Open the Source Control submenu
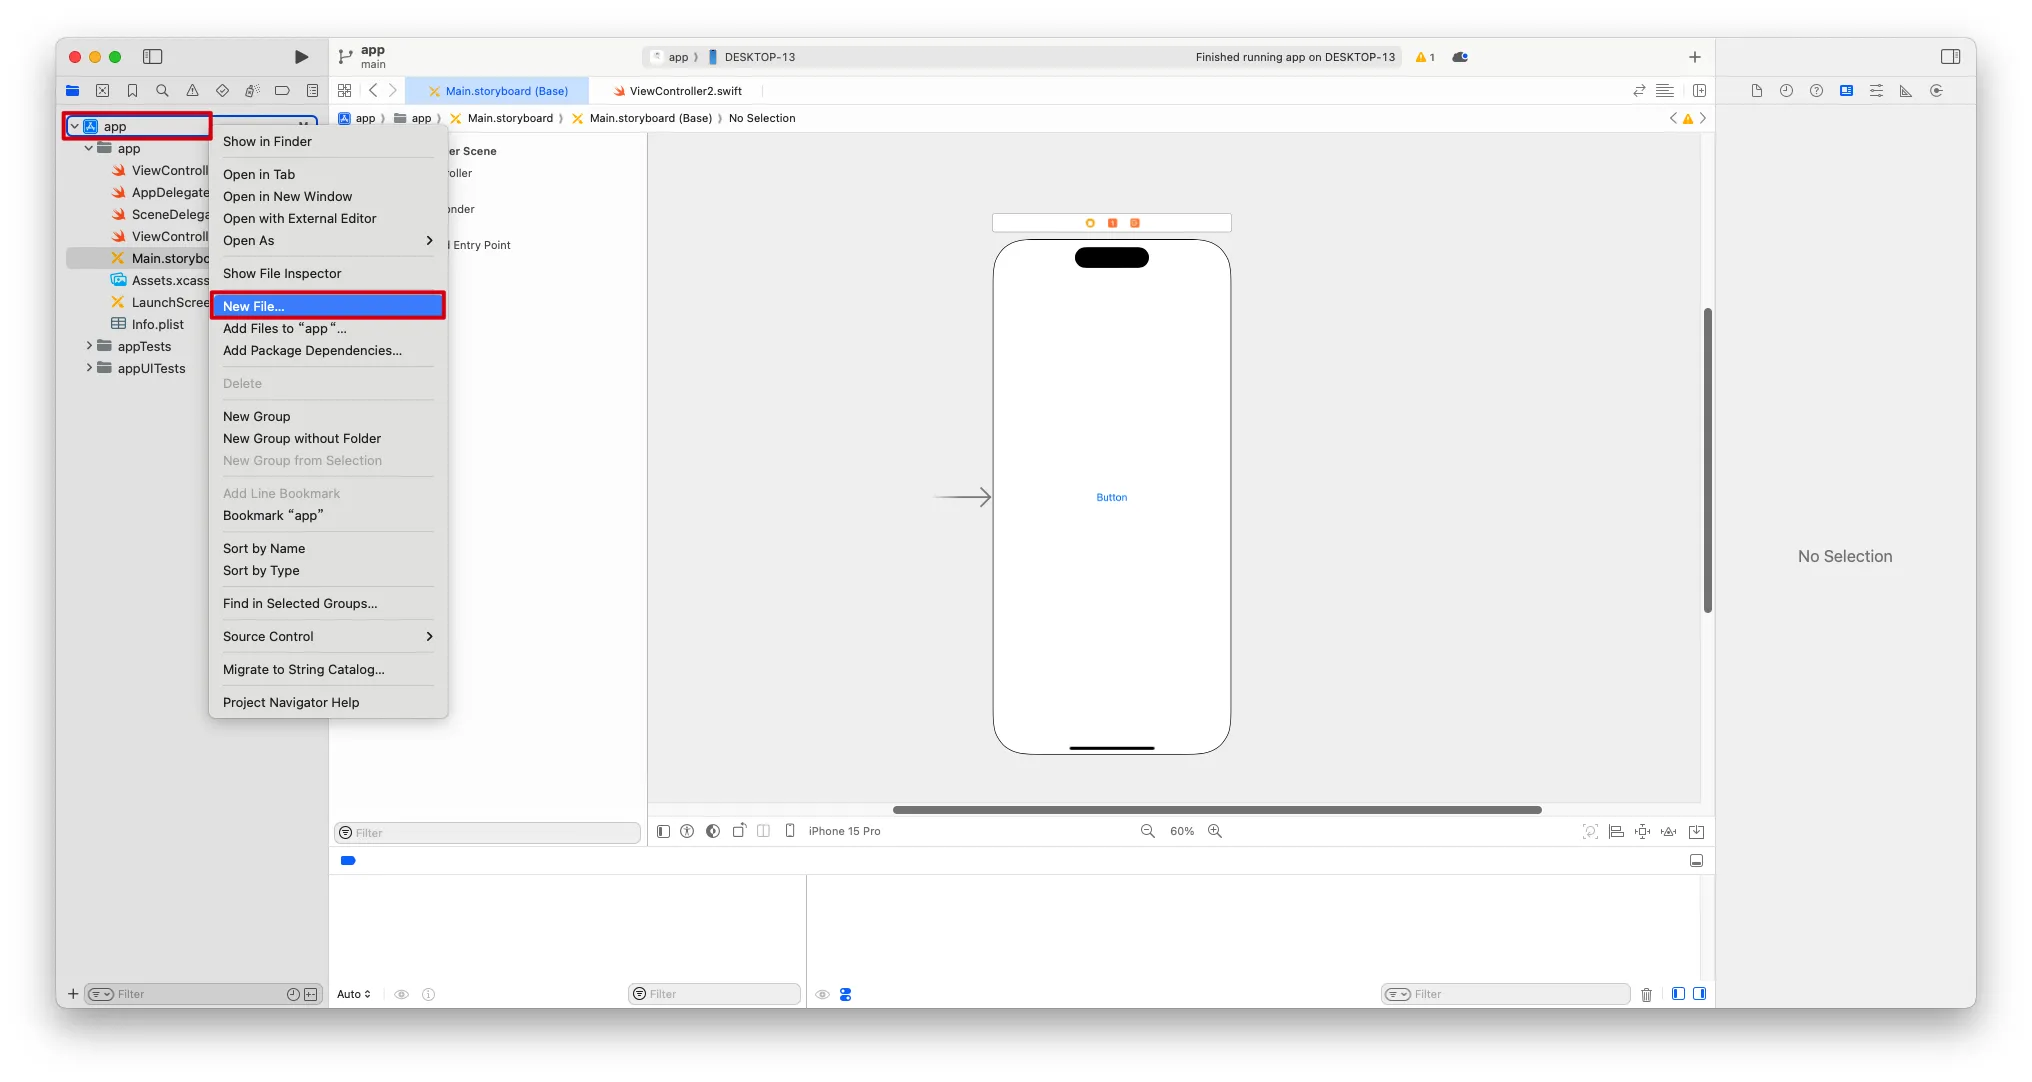This screenshot has height=1082, width=2032. 328,636
